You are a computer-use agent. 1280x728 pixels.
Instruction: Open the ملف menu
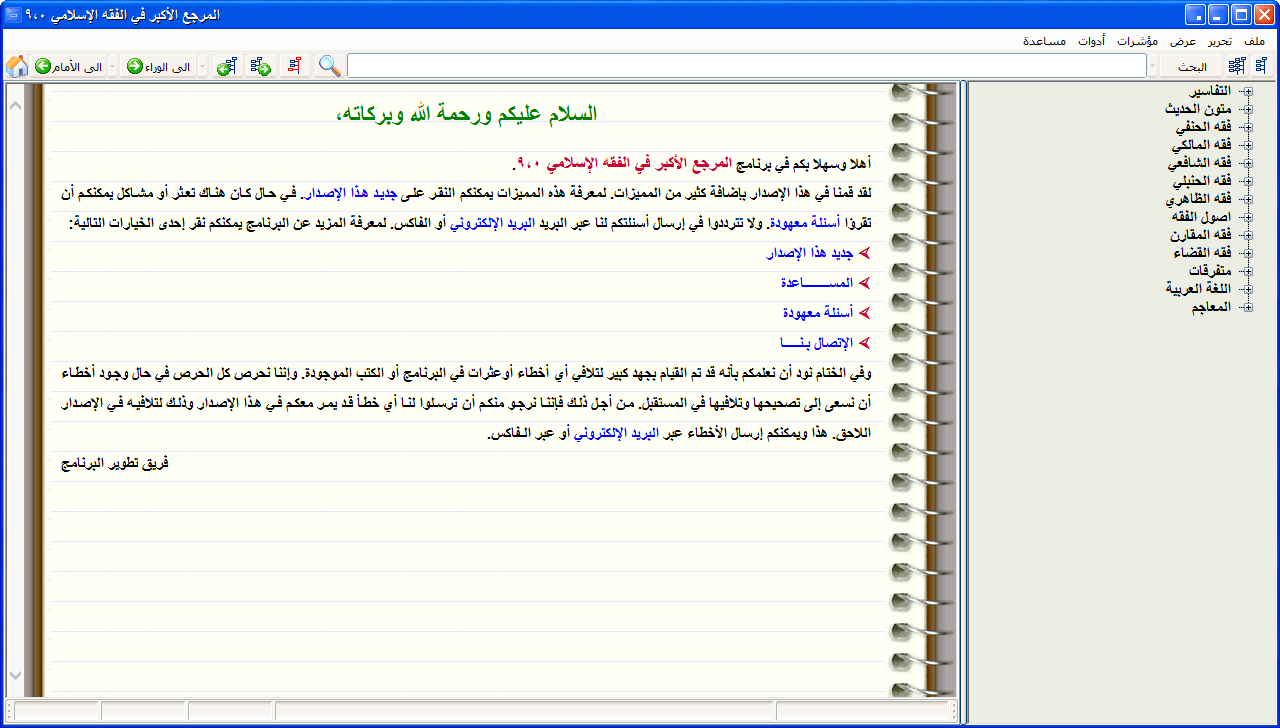(1254, 41)
